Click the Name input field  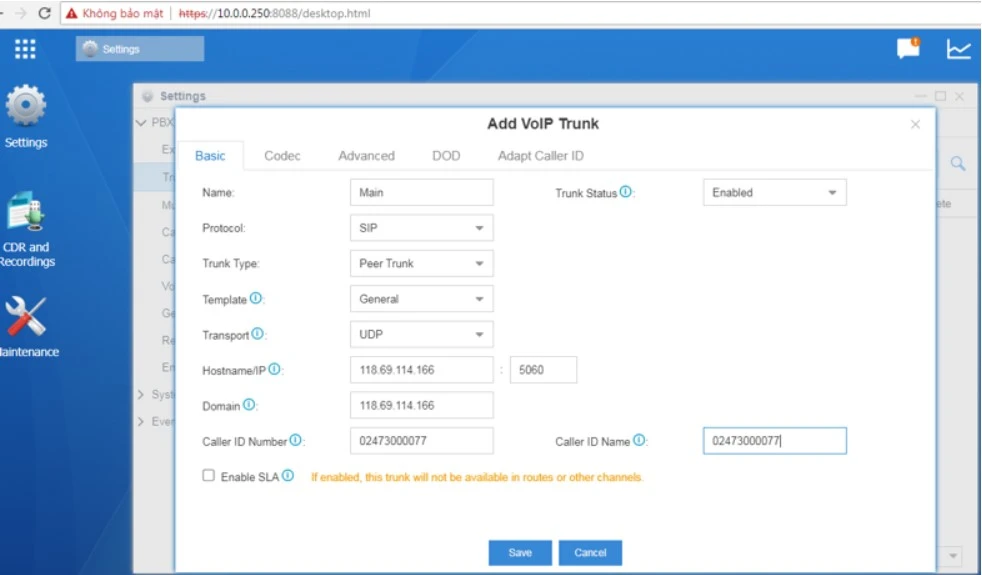click(421, 193)
